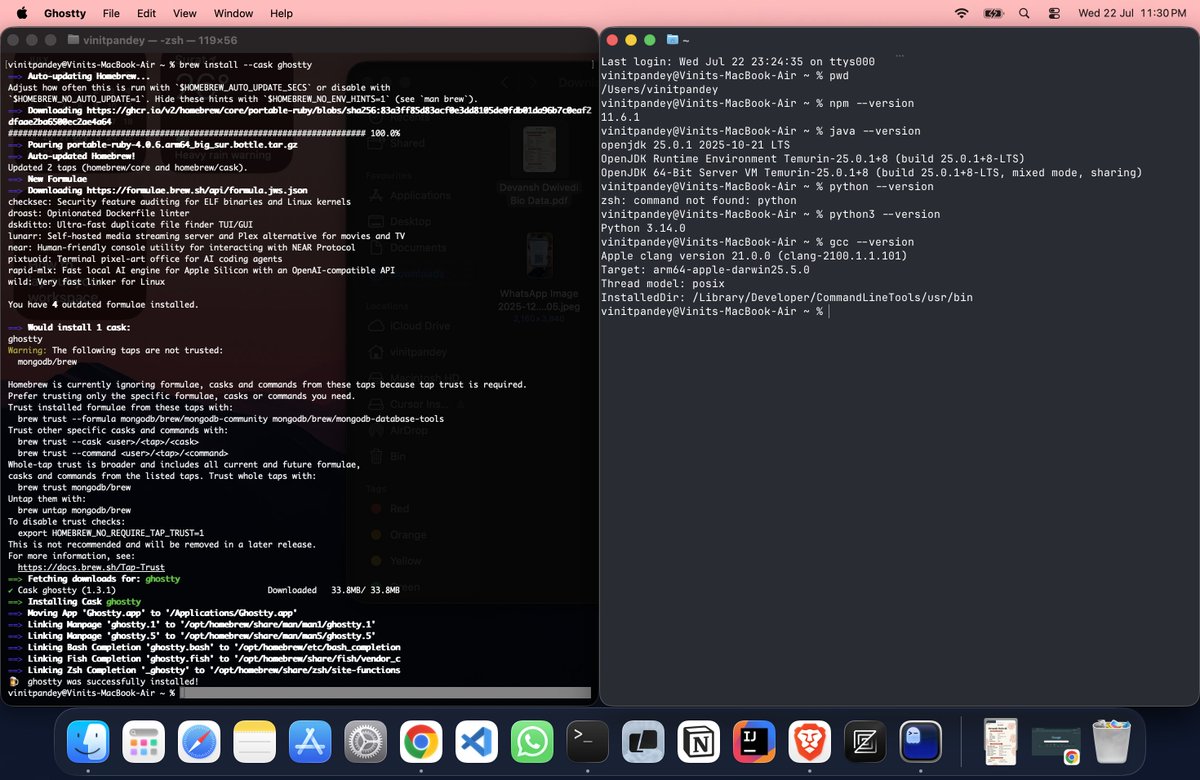Open Wi-Fi status in menu bar
The width and height of the screenshot is (1200, 780).
[x=962, y=13]
